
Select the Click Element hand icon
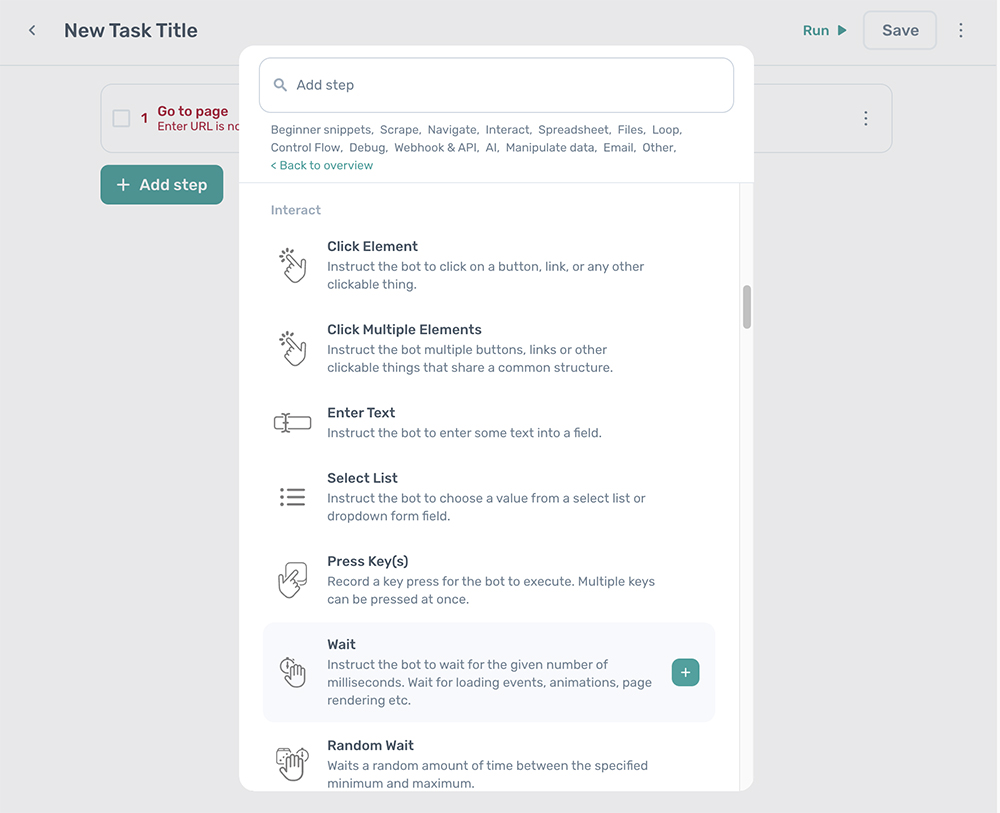click(x=292, y=264)
